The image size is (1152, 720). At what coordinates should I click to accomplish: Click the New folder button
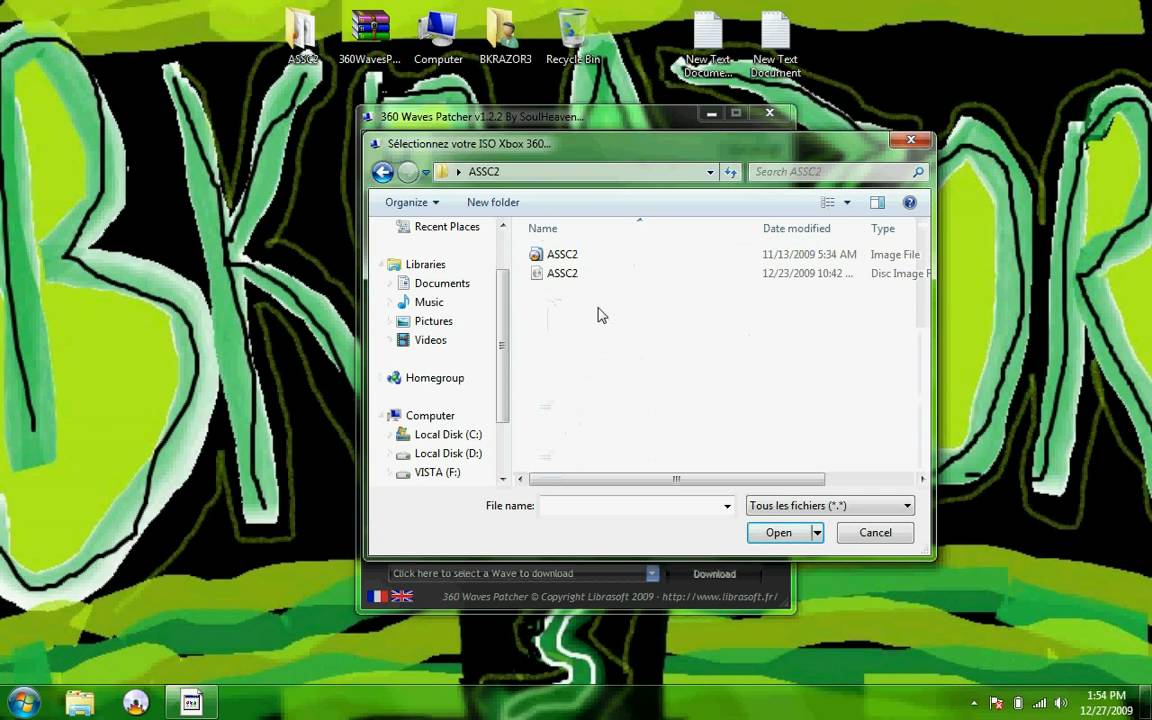click(493, 202)
